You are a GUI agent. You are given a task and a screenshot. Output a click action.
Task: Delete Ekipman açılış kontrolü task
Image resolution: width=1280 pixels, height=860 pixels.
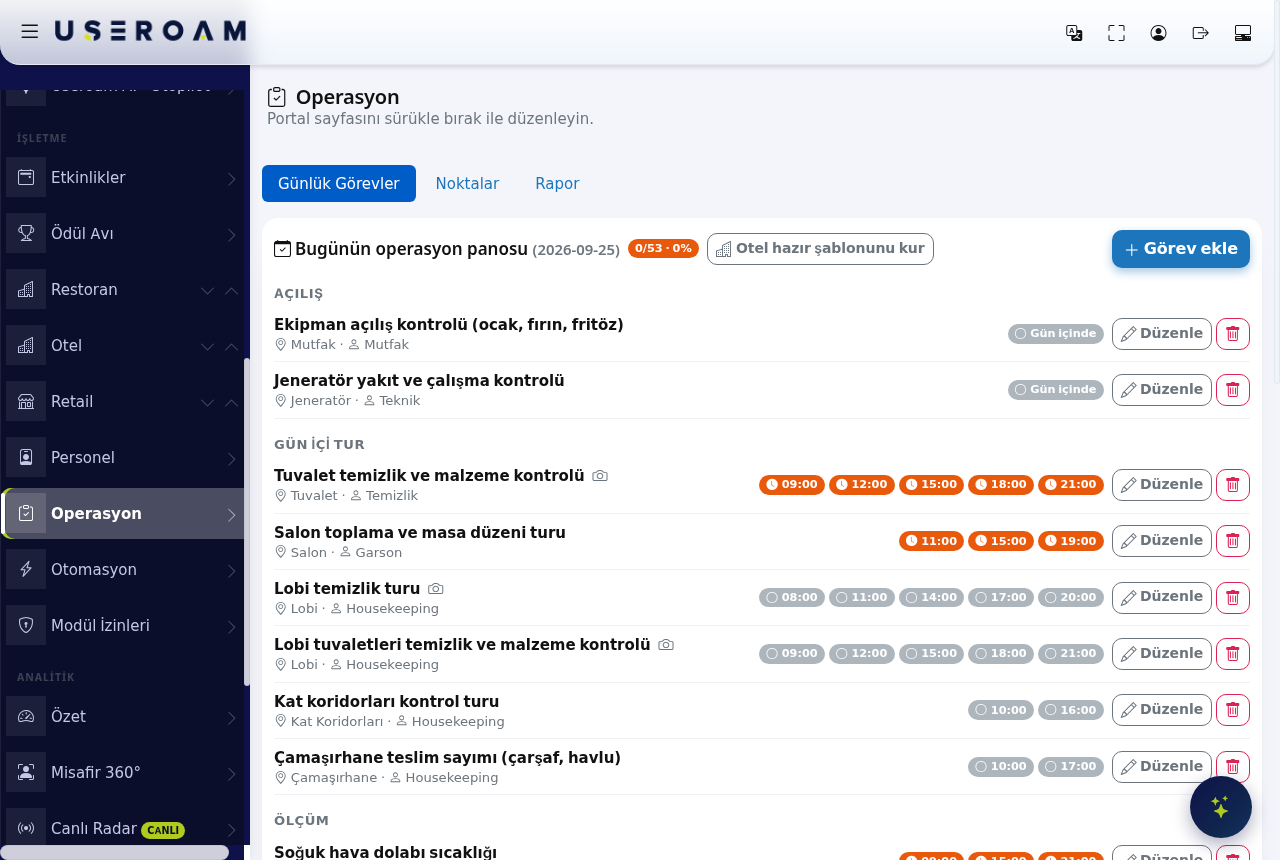point(1232,334)
